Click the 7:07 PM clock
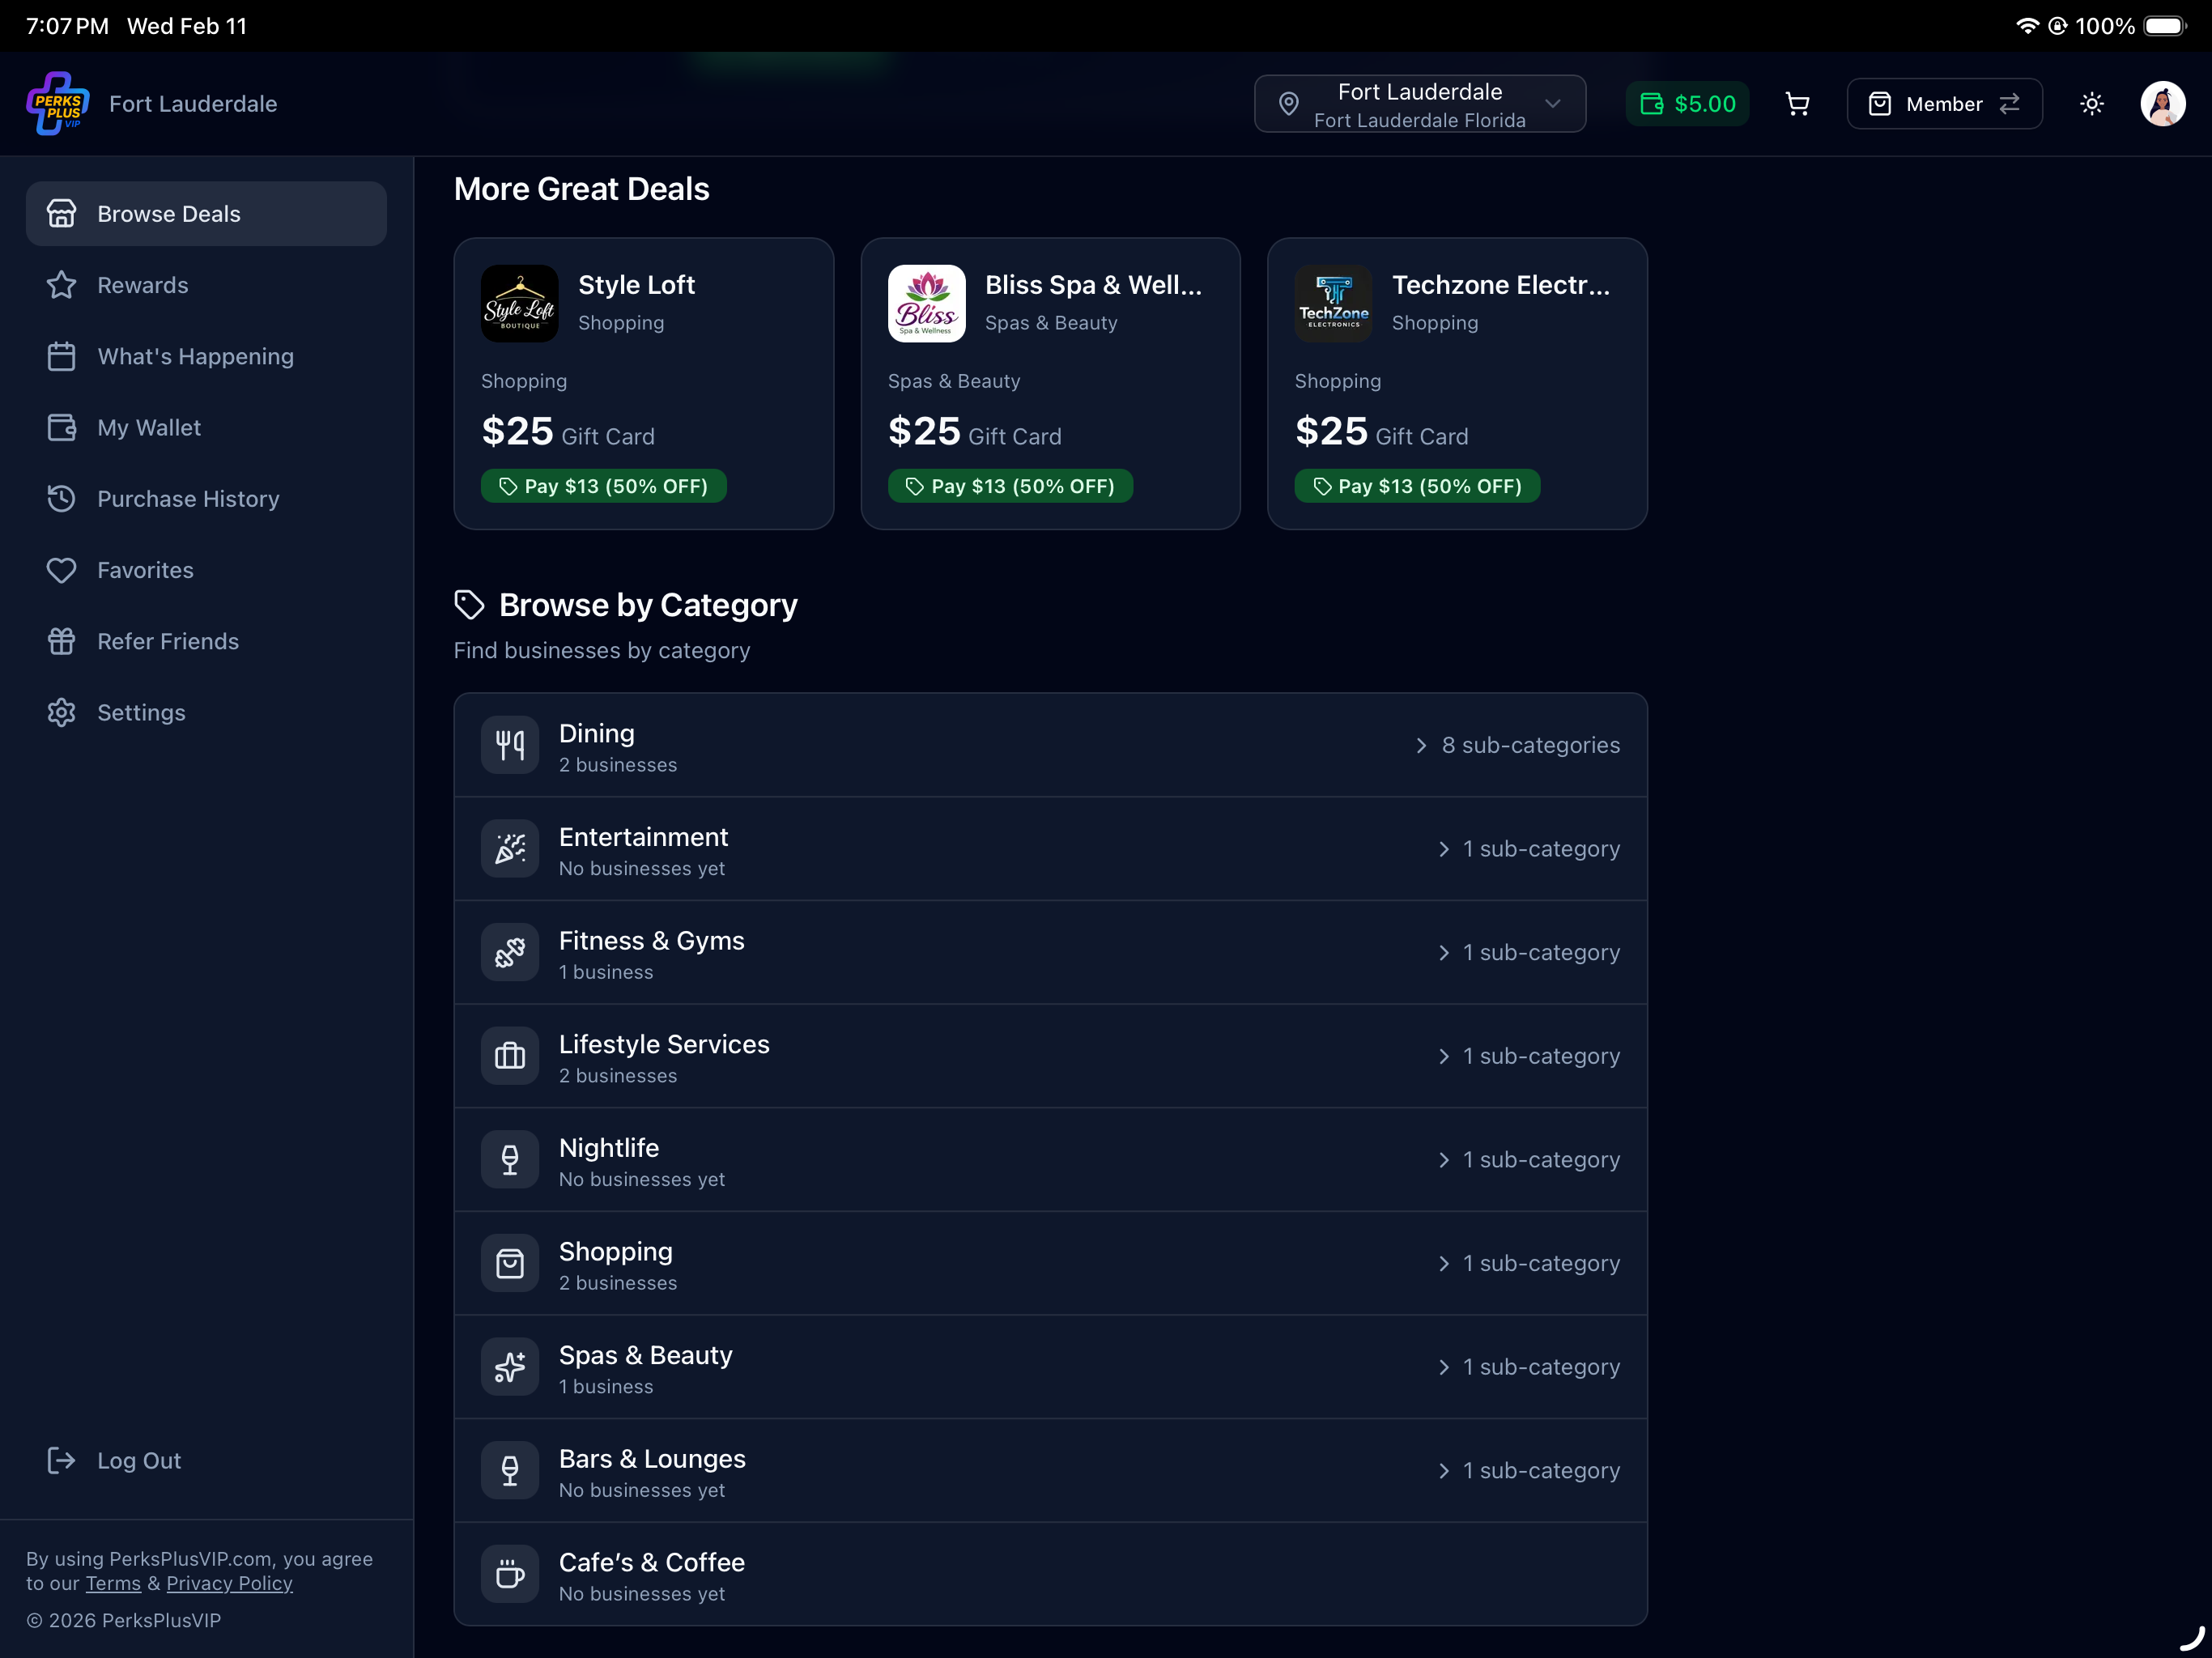2212x1658 pixels. point(67,26)
